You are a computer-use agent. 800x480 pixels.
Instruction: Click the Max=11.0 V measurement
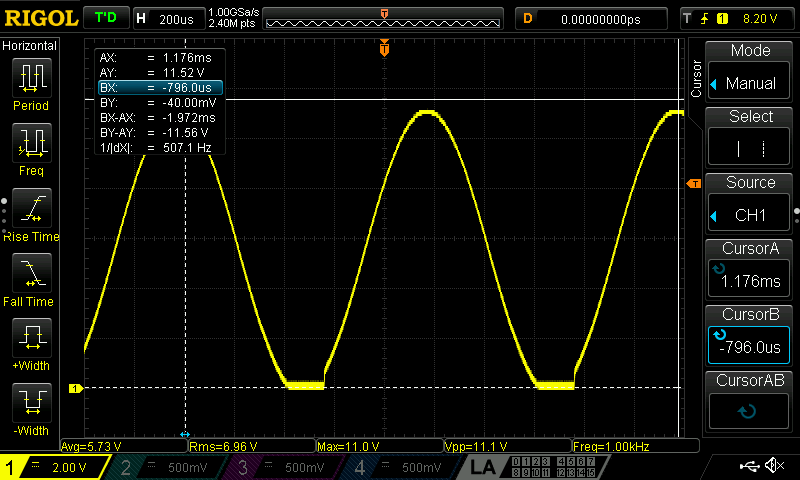(x=380, y=446)
